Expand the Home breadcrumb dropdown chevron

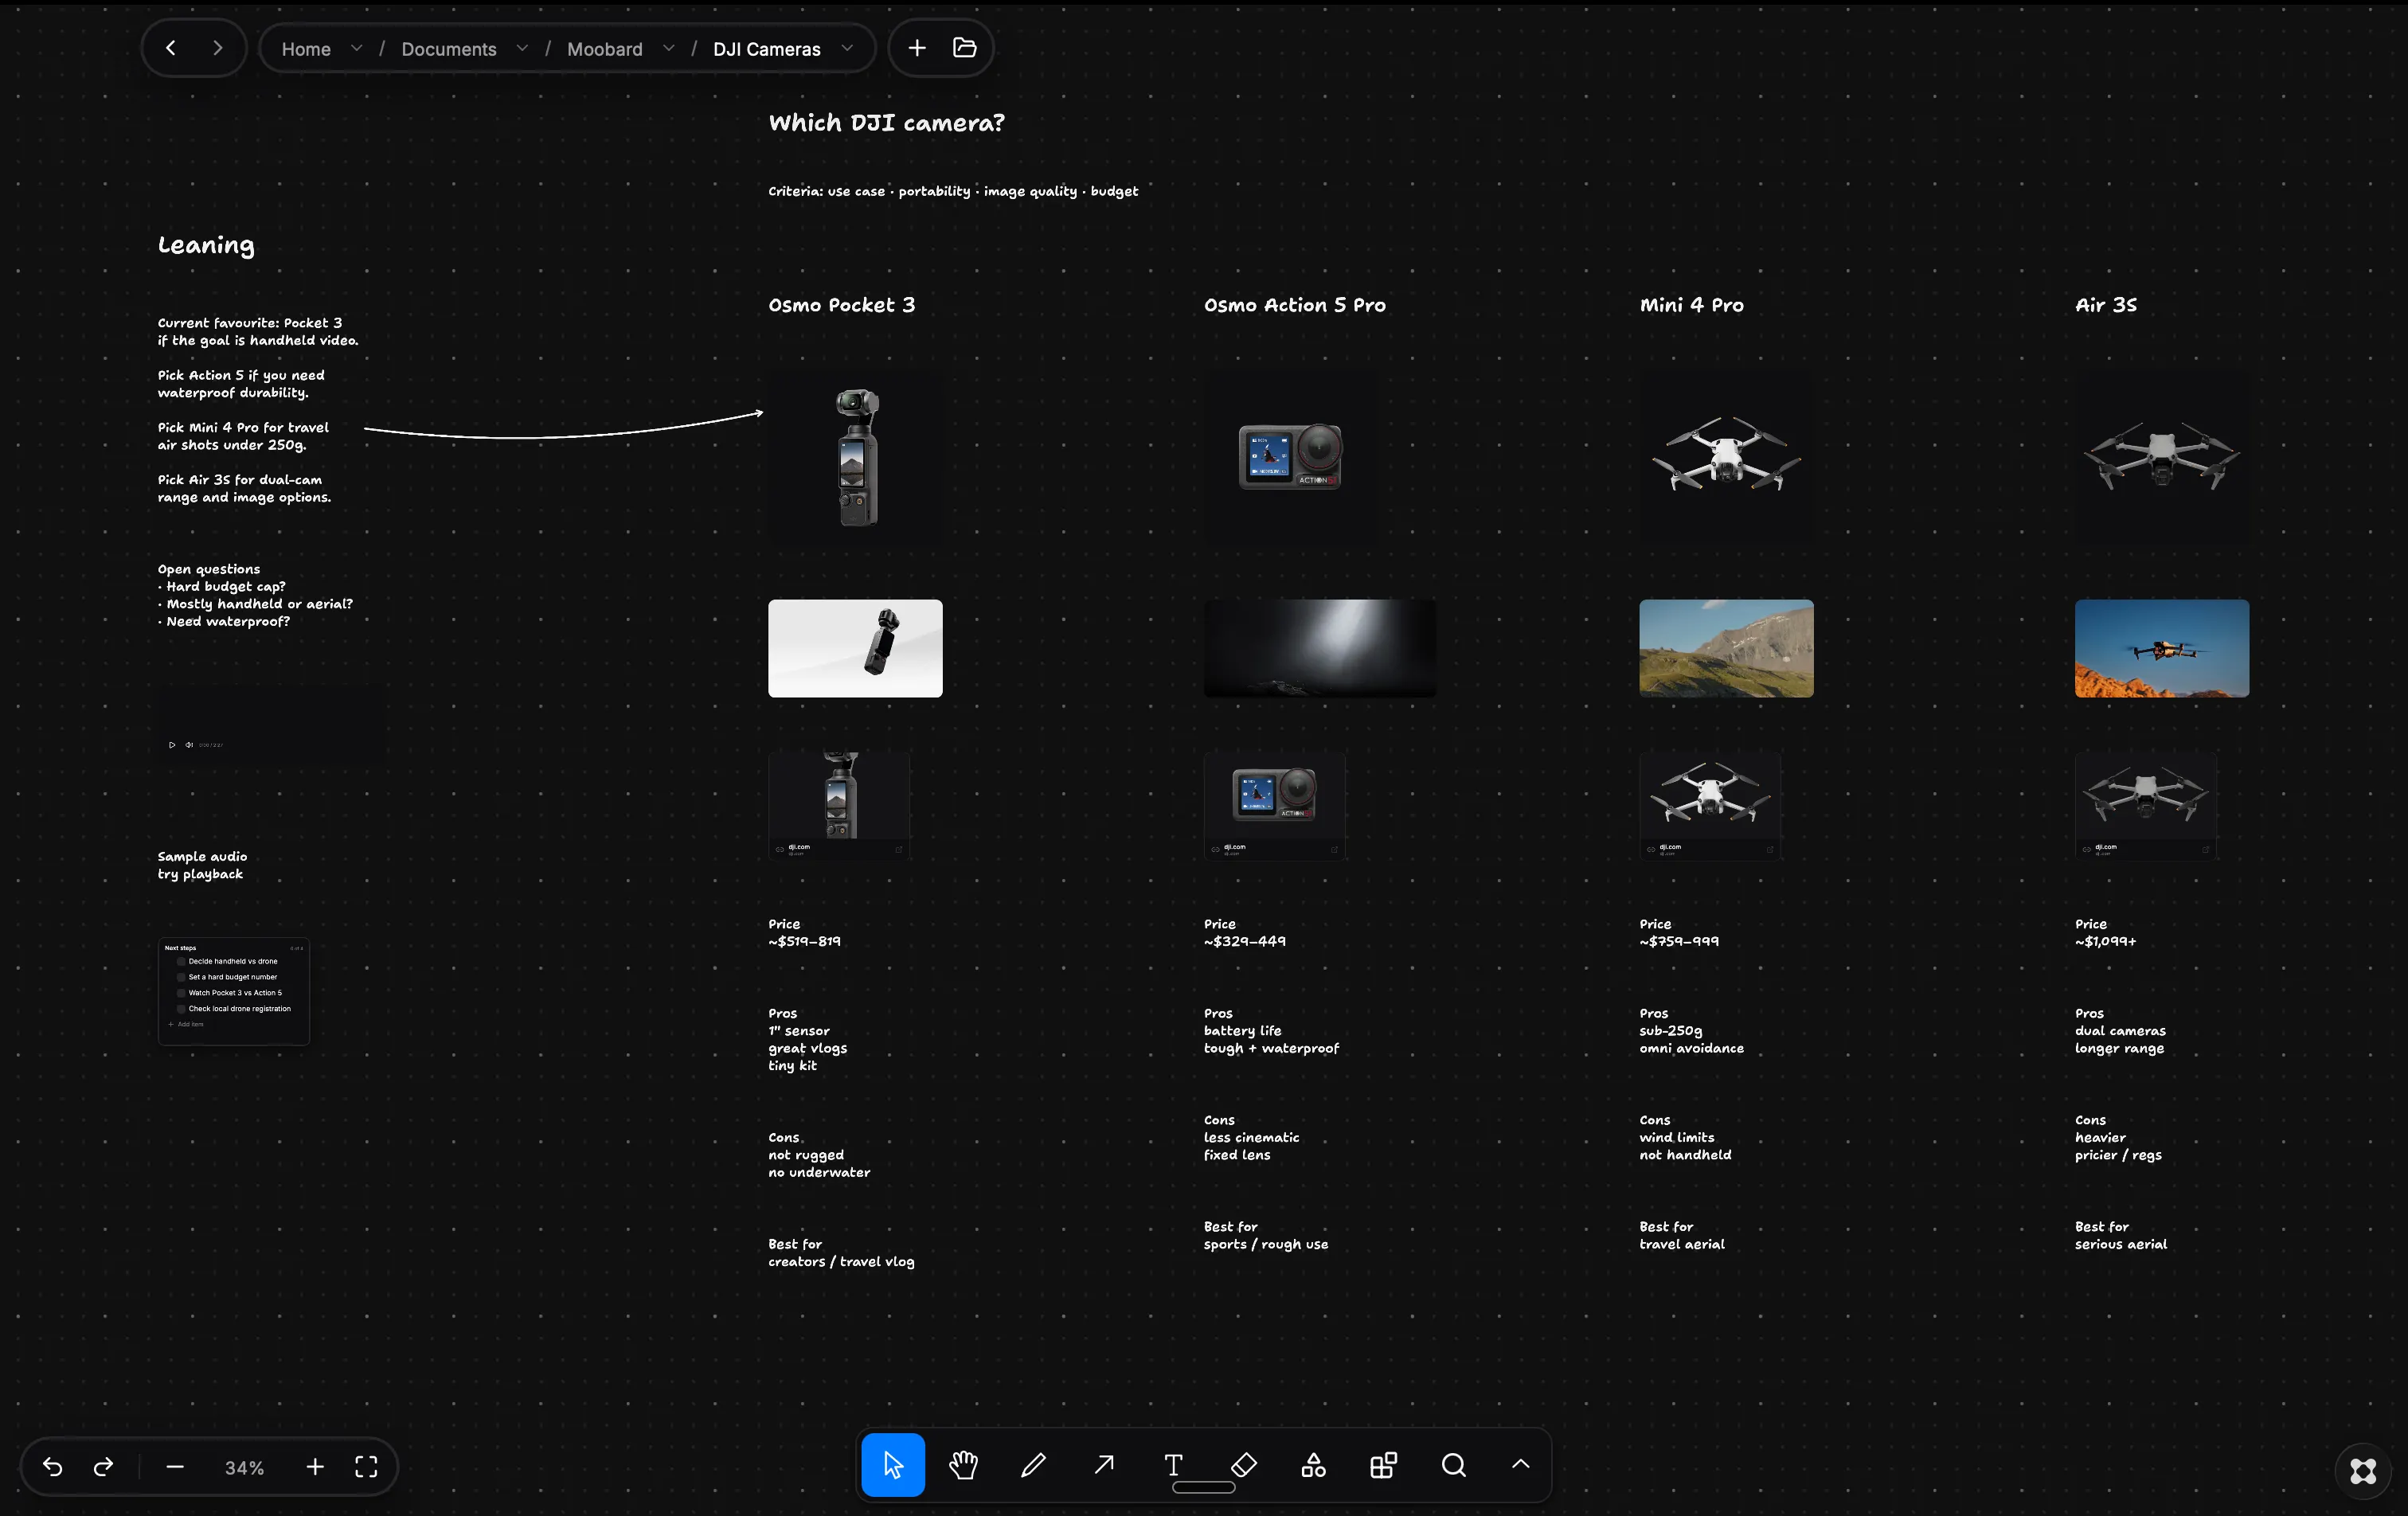[x=356, y=48]
